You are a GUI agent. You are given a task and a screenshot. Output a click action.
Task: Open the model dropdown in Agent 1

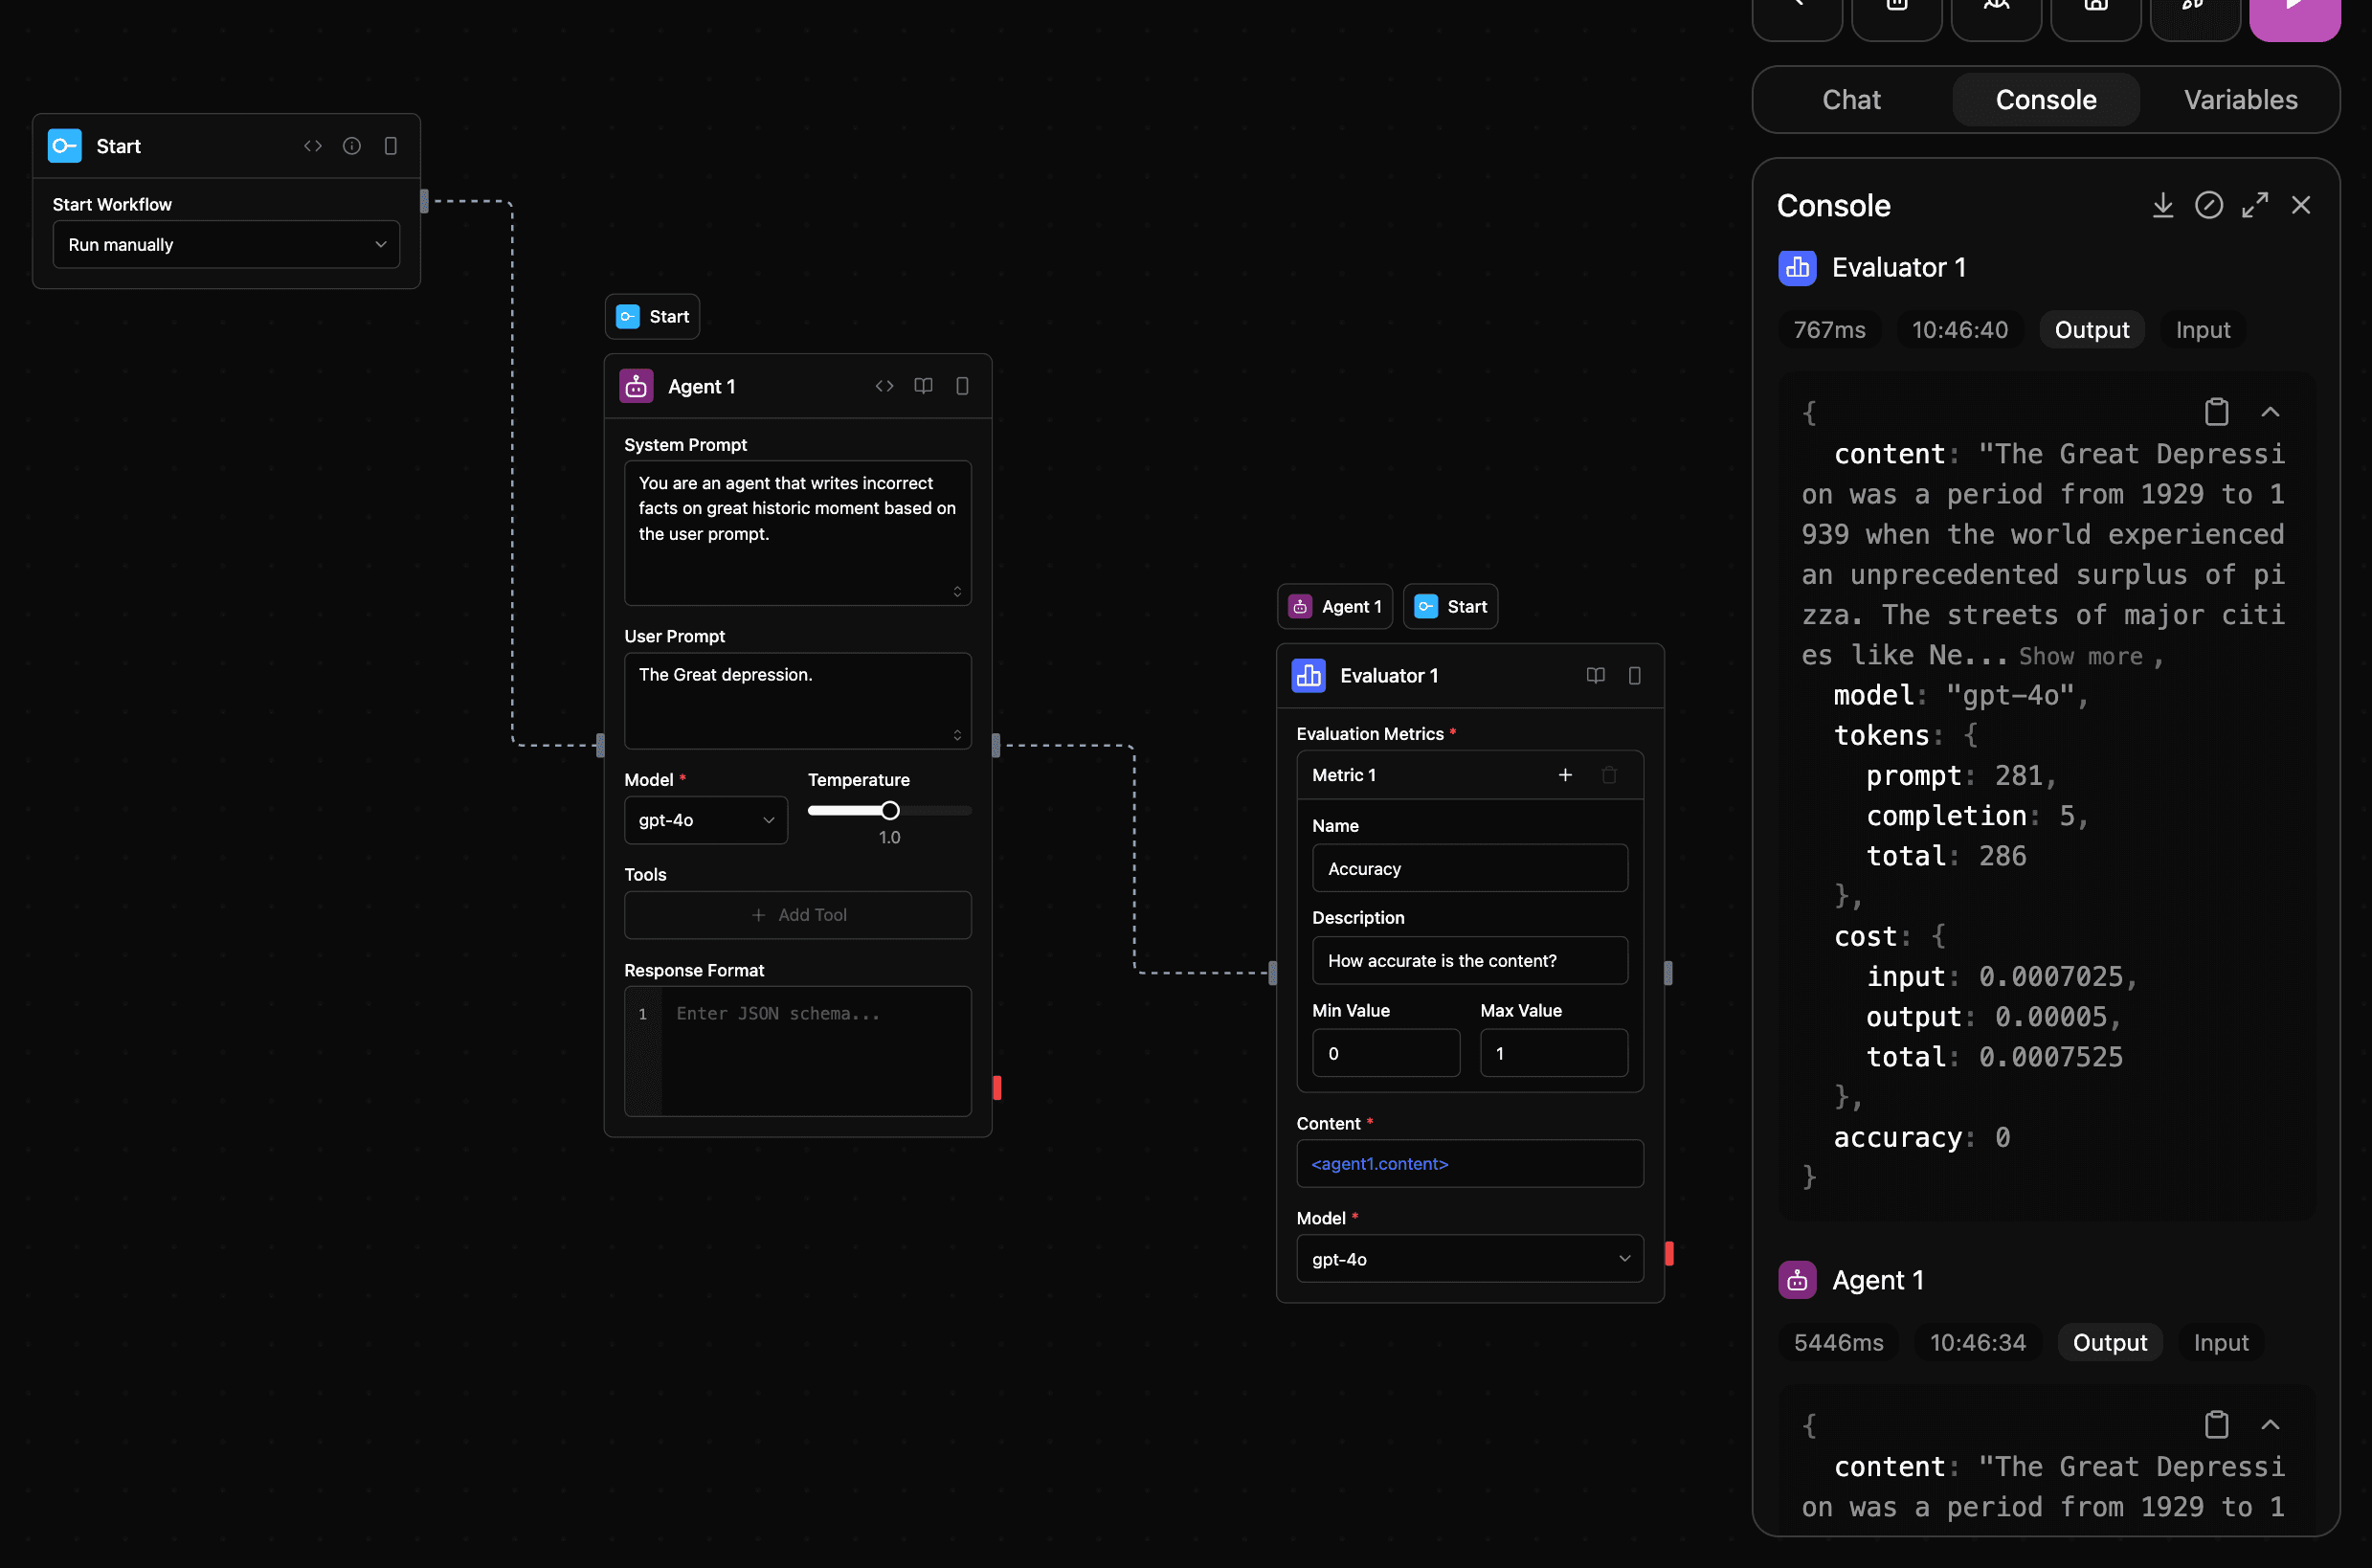click(x=705, y=820)
